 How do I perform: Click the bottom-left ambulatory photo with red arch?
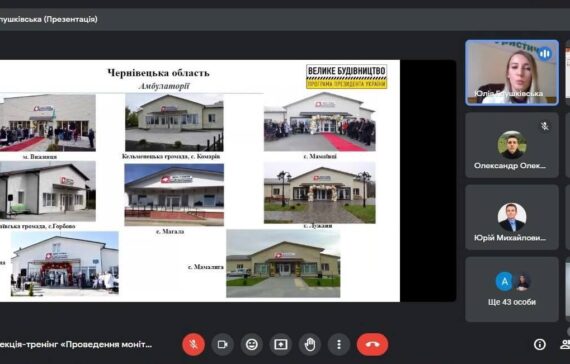coord(64,263)
